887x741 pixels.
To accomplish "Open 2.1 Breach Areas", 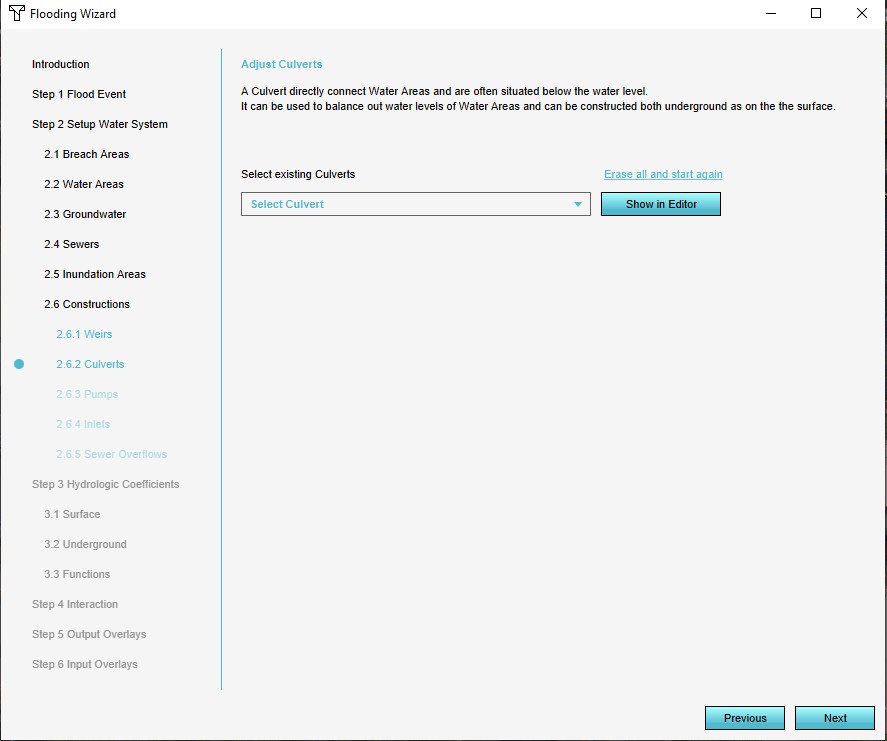I will pyautogui.click(x=86, y=154).
